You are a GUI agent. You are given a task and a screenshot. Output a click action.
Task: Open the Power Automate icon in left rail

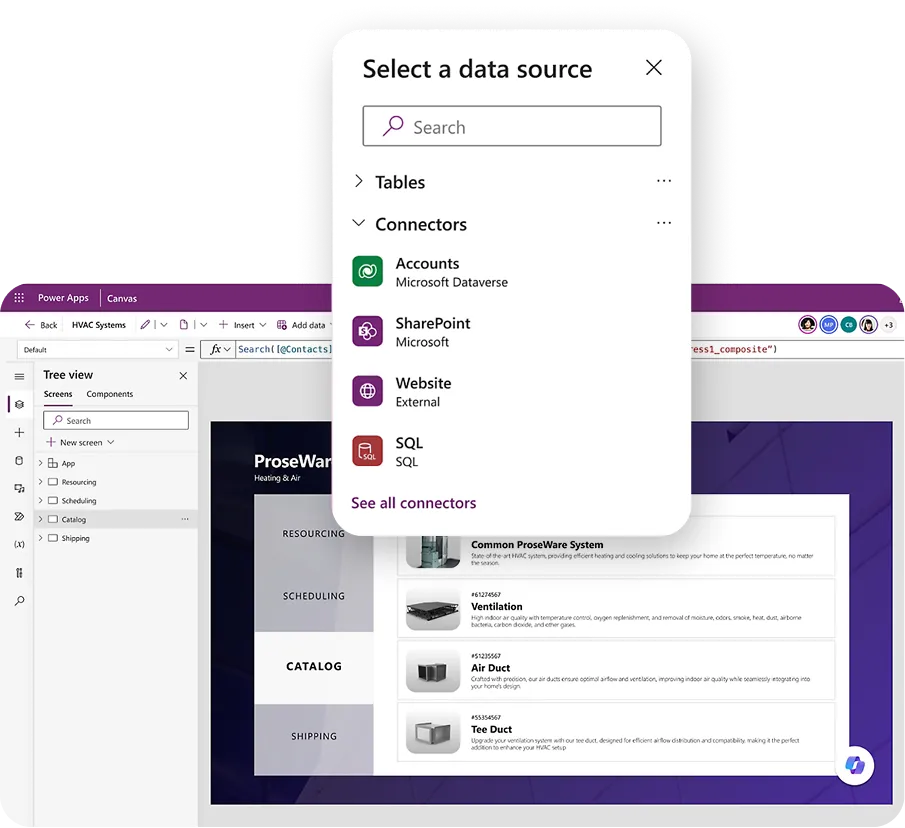19,516
